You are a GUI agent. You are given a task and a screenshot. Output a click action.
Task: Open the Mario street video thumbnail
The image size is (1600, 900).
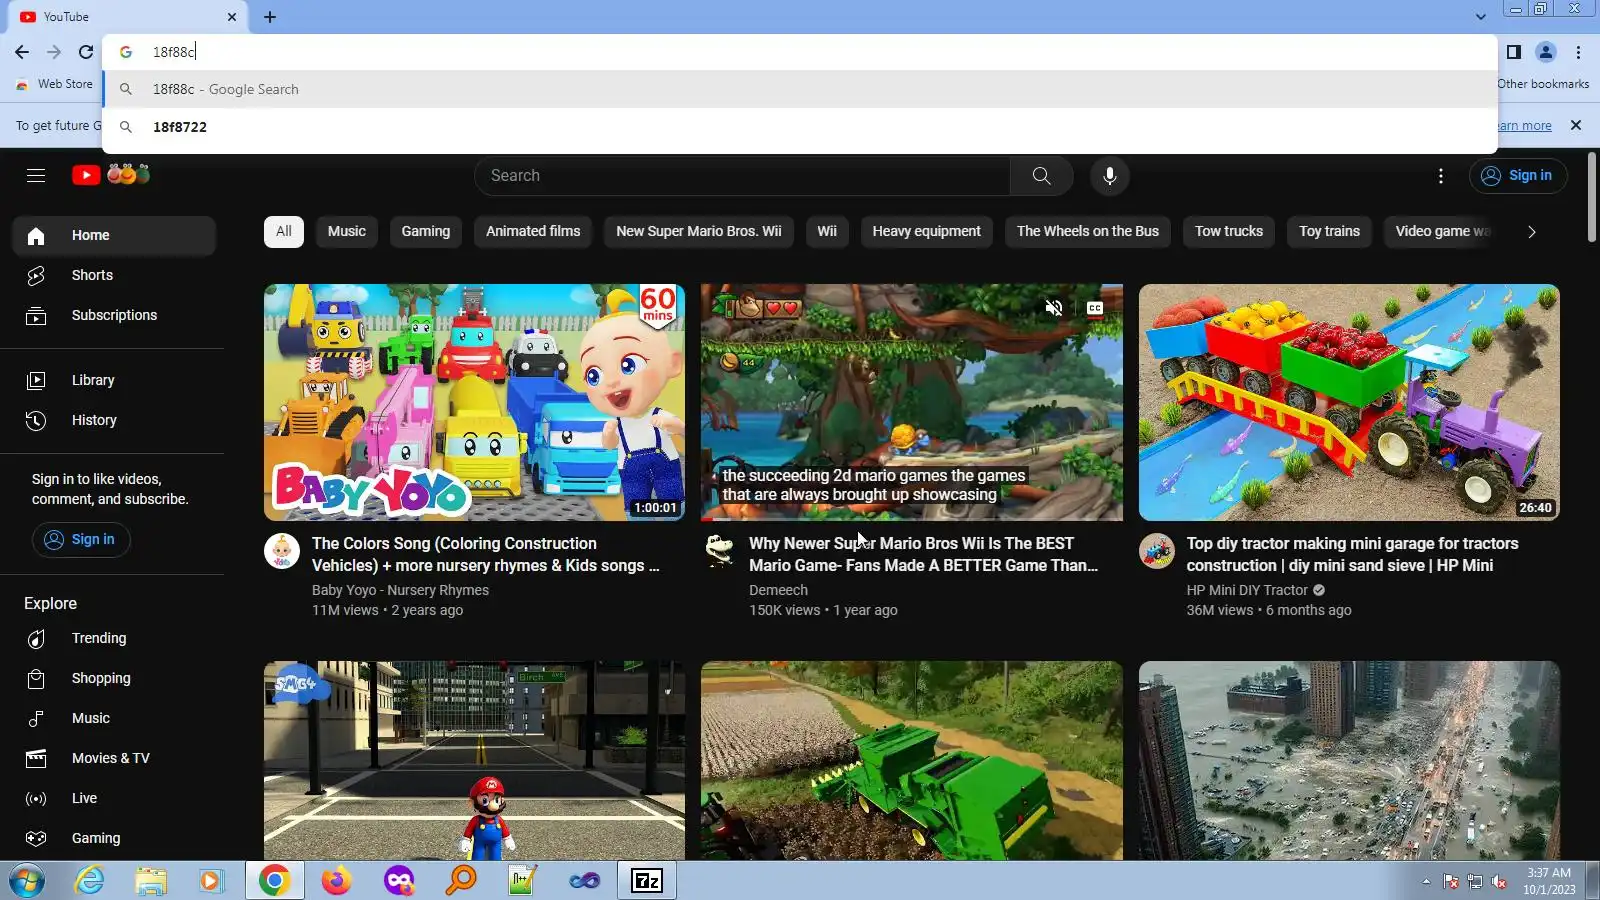(474, 760)
